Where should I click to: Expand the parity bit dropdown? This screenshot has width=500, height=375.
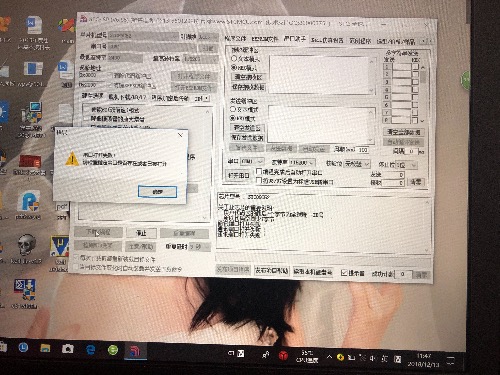tap(357, 164)
